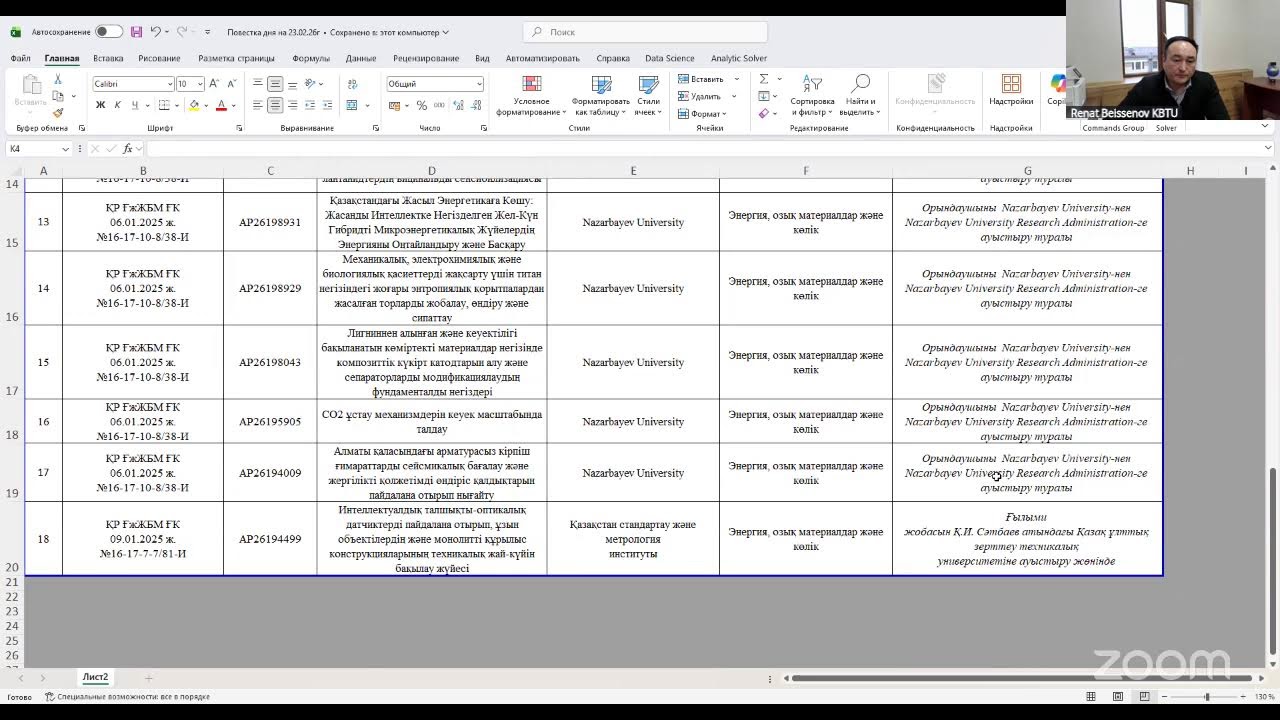Select the Лист2 sheet tab

[95, 678]
